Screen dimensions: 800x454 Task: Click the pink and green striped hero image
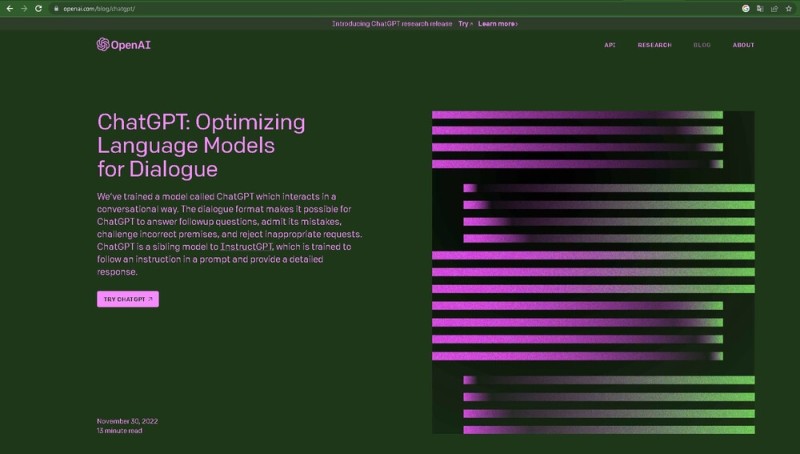[x=593, y=272]
